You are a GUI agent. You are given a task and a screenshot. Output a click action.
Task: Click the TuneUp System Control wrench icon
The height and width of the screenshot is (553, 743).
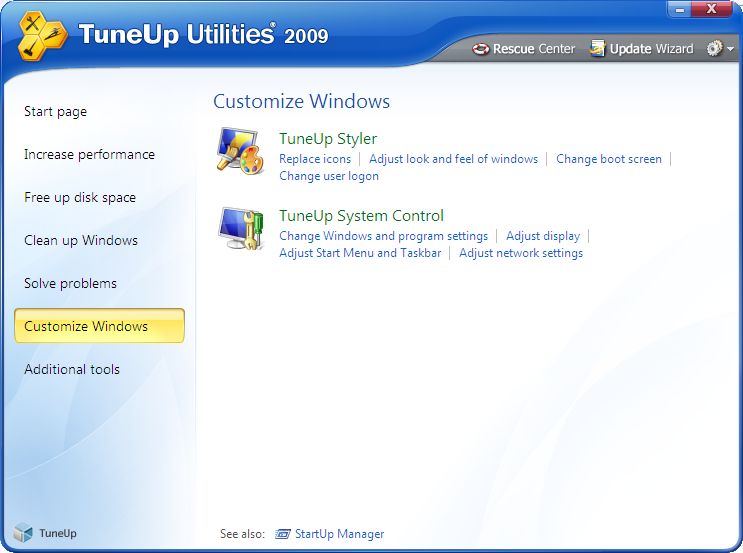(x=241, y=228)
